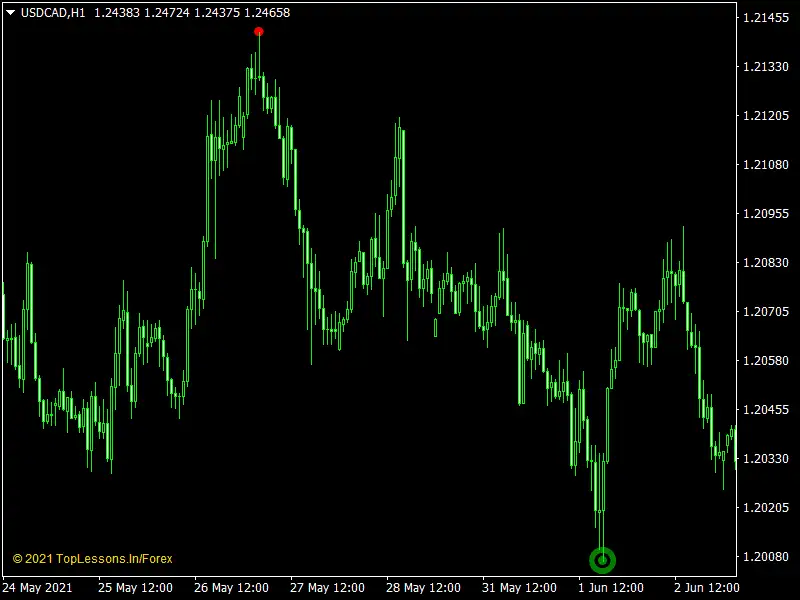Screen dimensions: 800x600
Task: Click the 28 May 12:00 time label
Action: click(423, 588)
